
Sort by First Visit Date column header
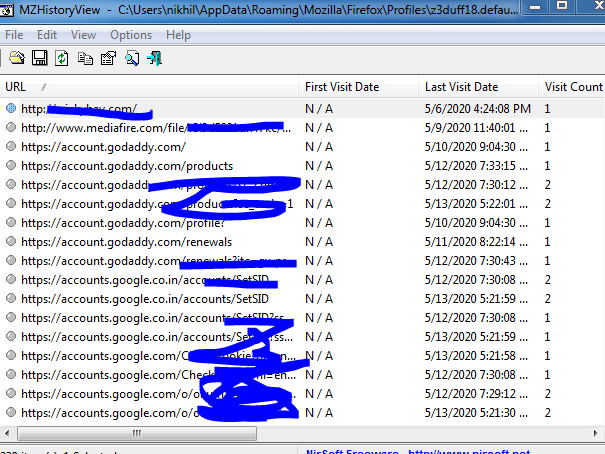358,87
